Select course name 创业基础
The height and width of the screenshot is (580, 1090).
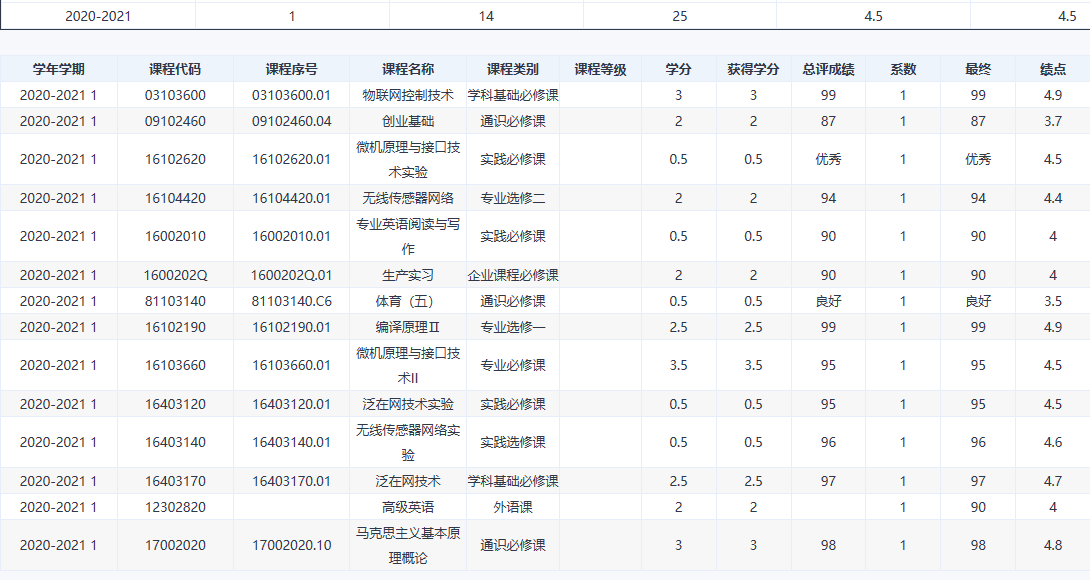408,121
